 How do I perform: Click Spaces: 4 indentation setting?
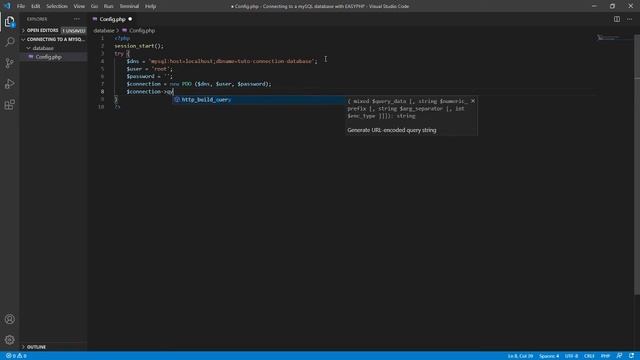pyautogui.click(x=549, y=356)
